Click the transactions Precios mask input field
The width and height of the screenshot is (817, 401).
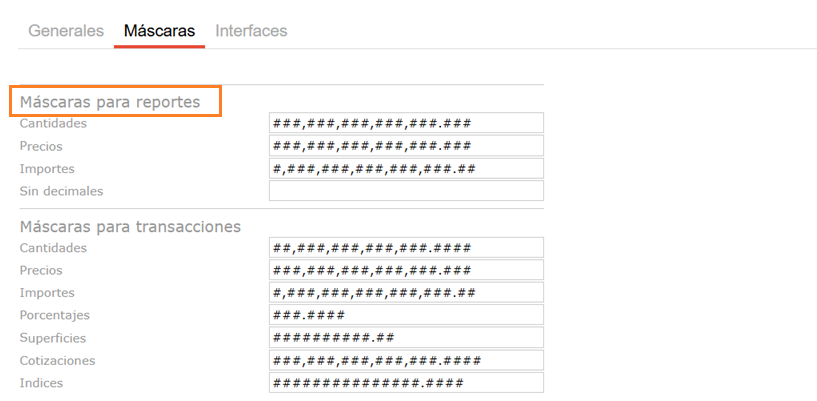(x=406, y=270)
